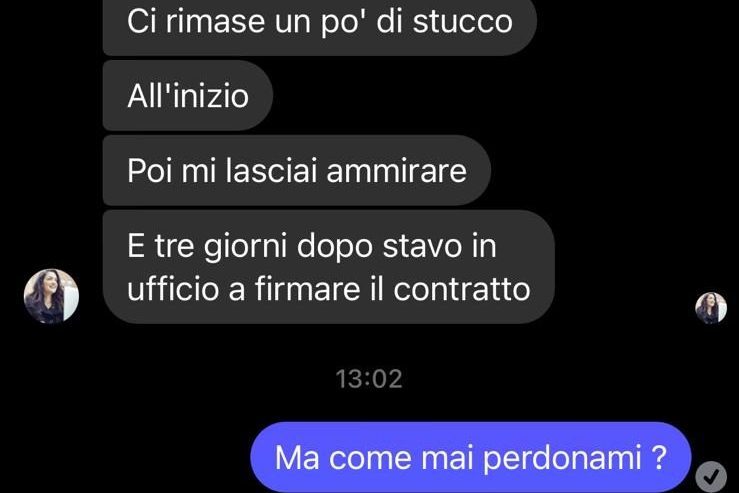739x493 pixels.
Task: Click the word "ammirare" in the third message
Action: 396,171
